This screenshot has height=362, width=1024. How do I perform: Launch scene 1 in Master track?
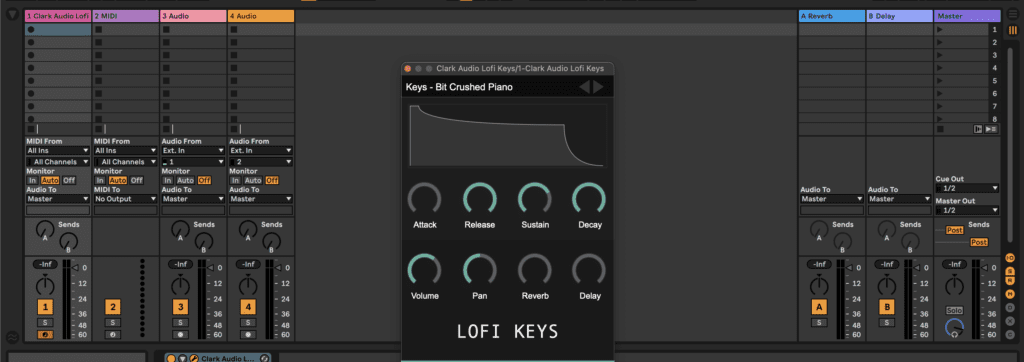click(940, 29)
